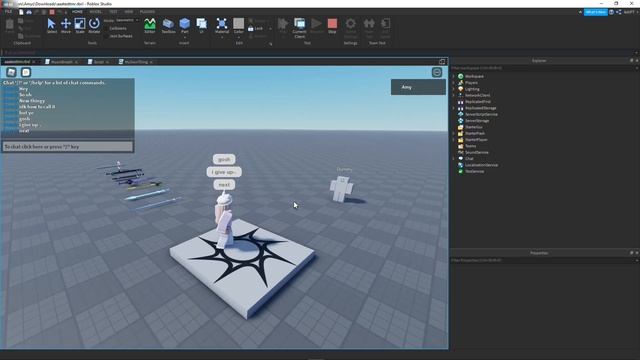Switch to the PLUGINS ribbon tab
The width and height of the screenshot is (640, 360).
click(147, 12)
